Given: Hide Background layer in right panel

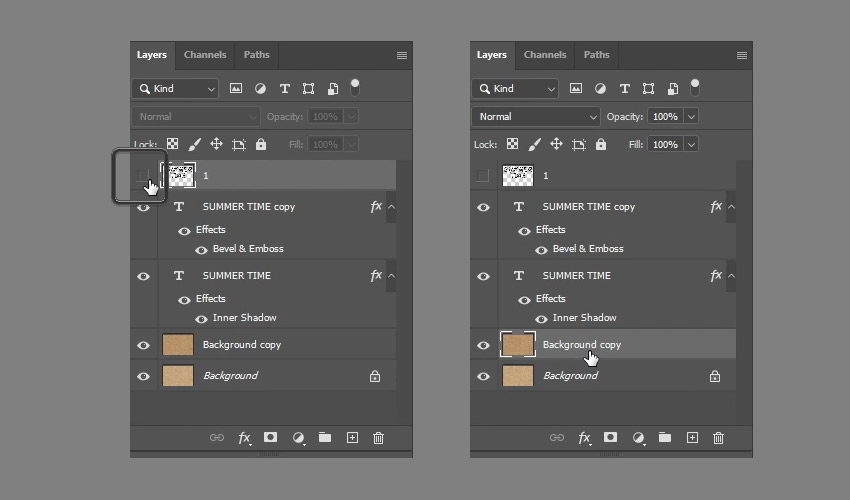Looking at the screenshot, I should click(x=483, y=376).
